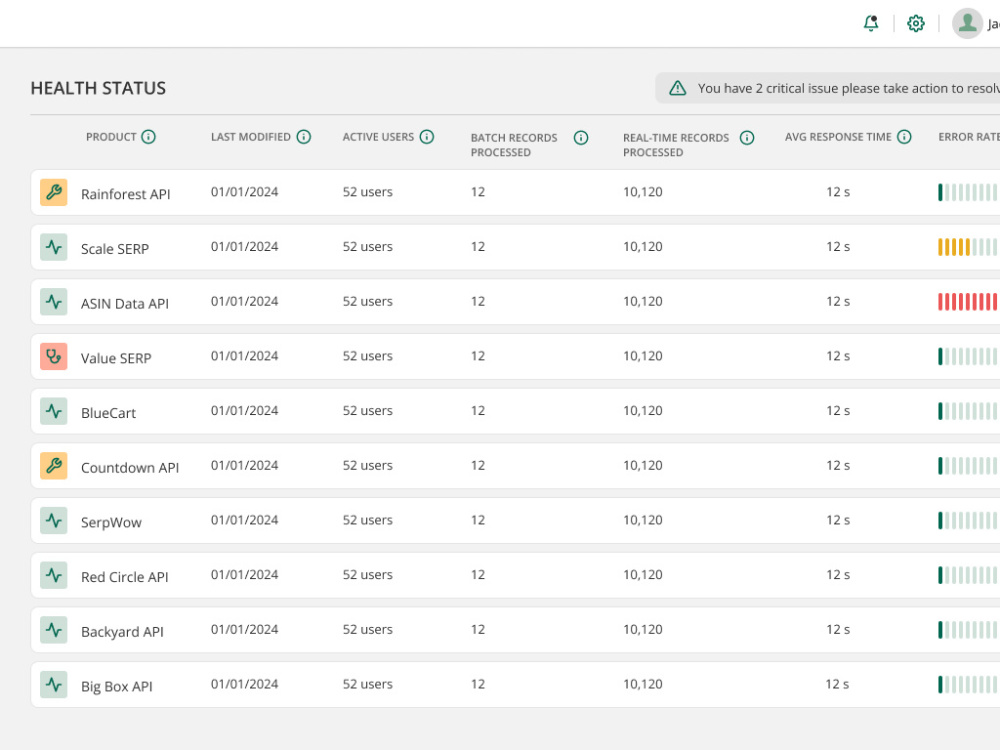The height and width of the screenshot is (750, 1000).
Task: Select the Backyard API product name
Action: 122,632
